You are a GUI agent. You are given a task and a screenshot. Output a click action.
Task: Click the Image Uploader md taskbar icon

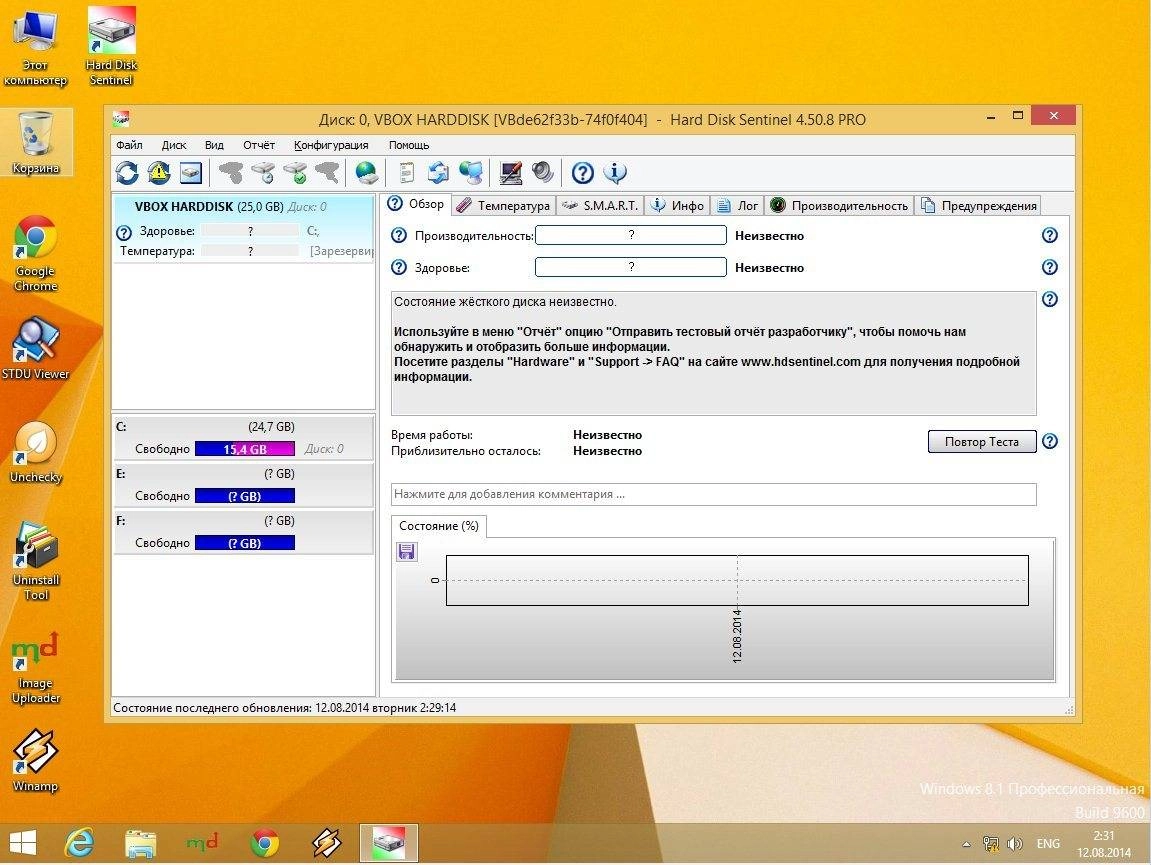coord(202,843)
